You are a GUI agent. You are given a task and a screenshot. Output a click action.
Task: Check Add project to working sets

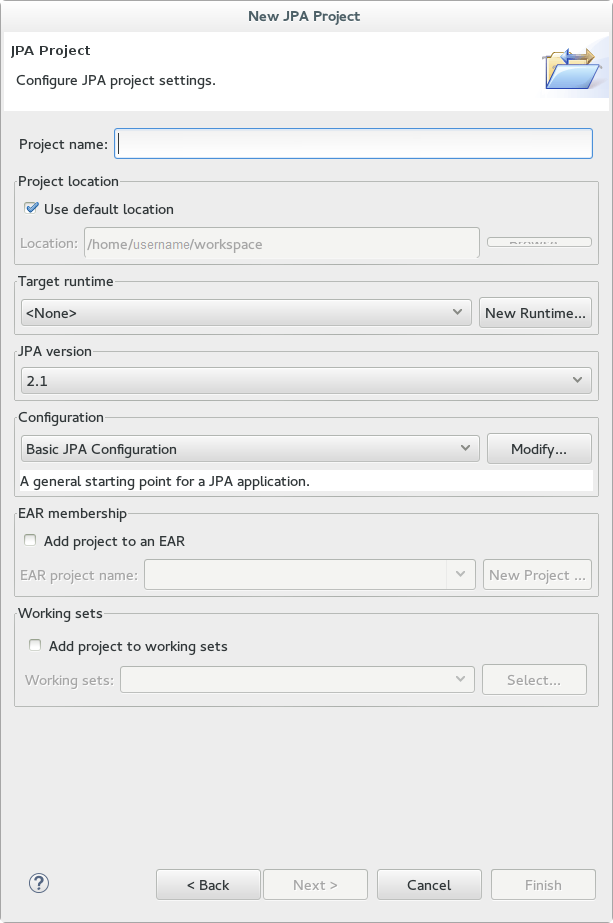(35, 646)
